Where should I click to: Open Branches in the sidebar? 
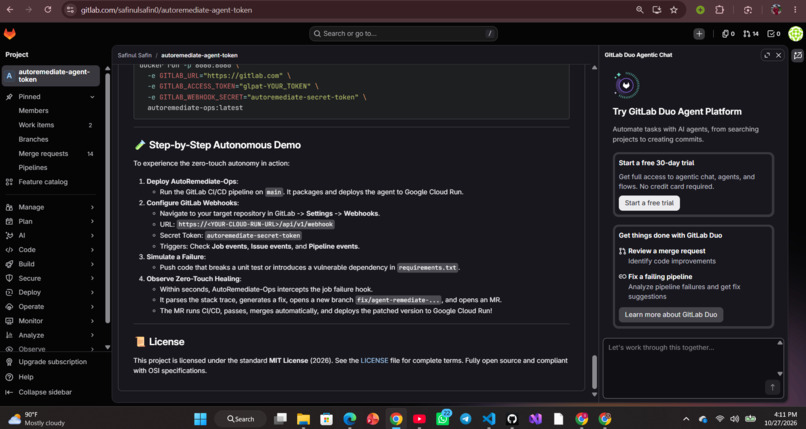click(x=50, y=139)
